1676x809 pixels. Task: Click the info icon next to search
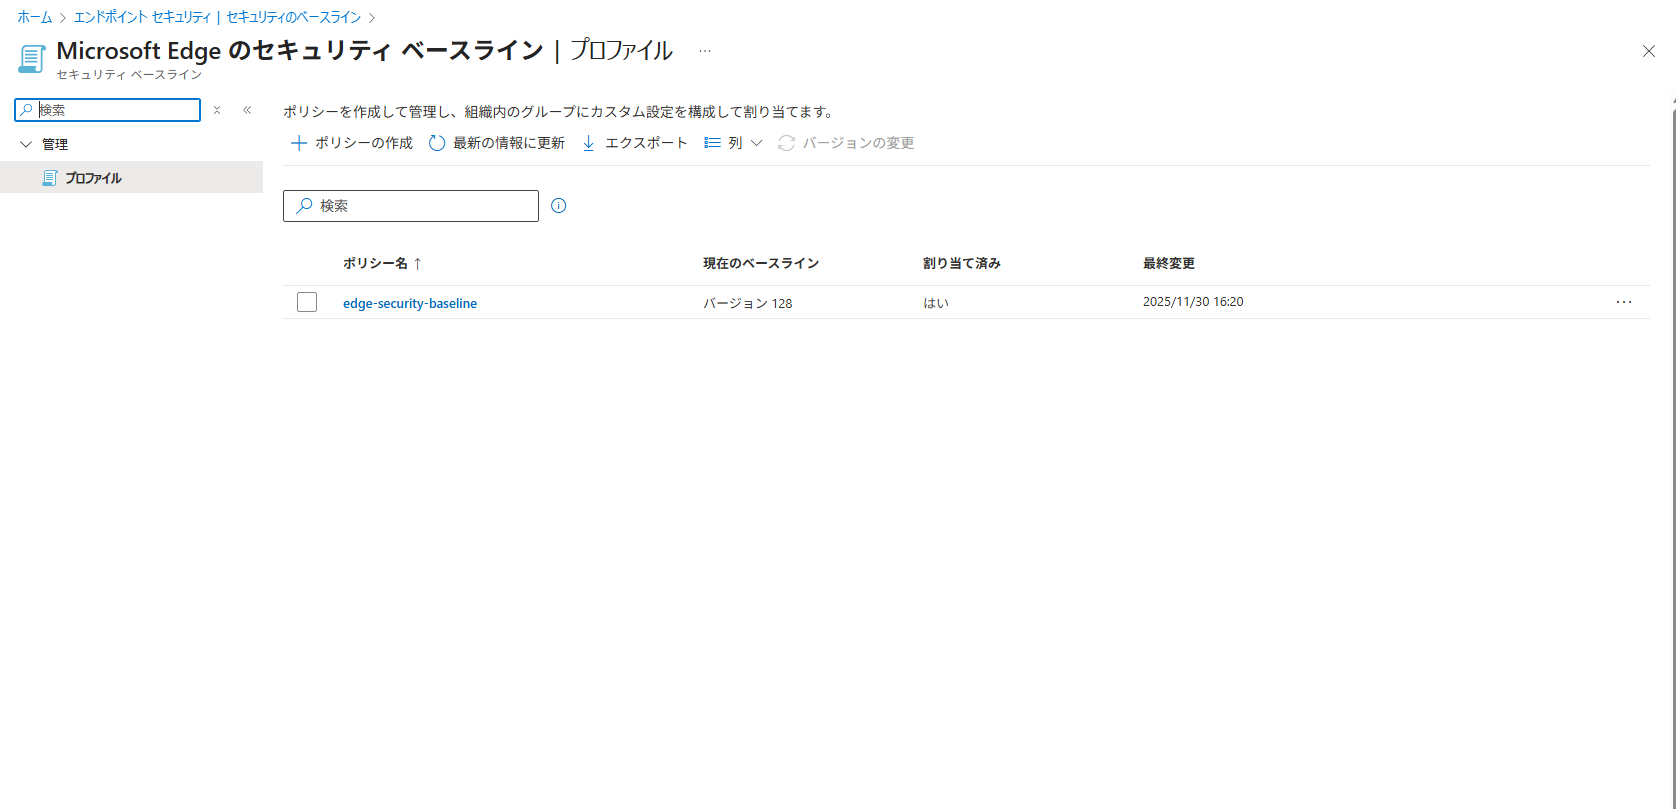pos(559,206)
